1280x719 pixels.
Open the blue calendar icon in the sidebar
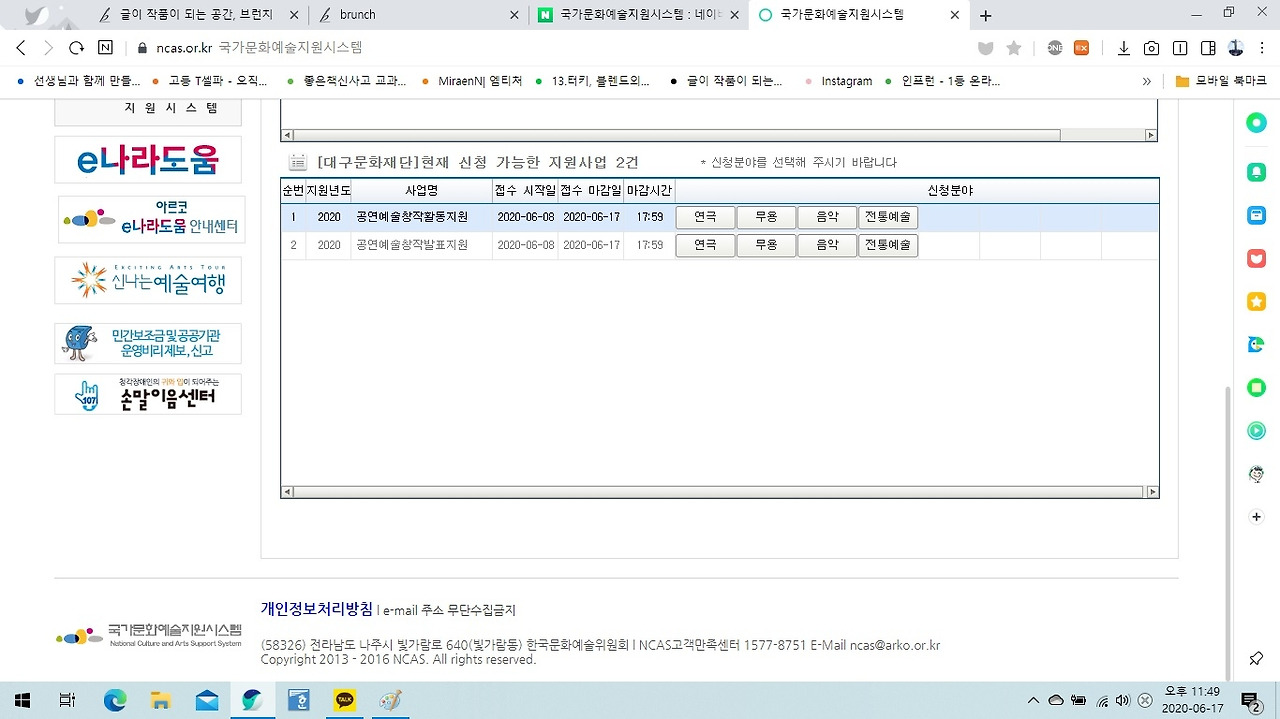1256,215
